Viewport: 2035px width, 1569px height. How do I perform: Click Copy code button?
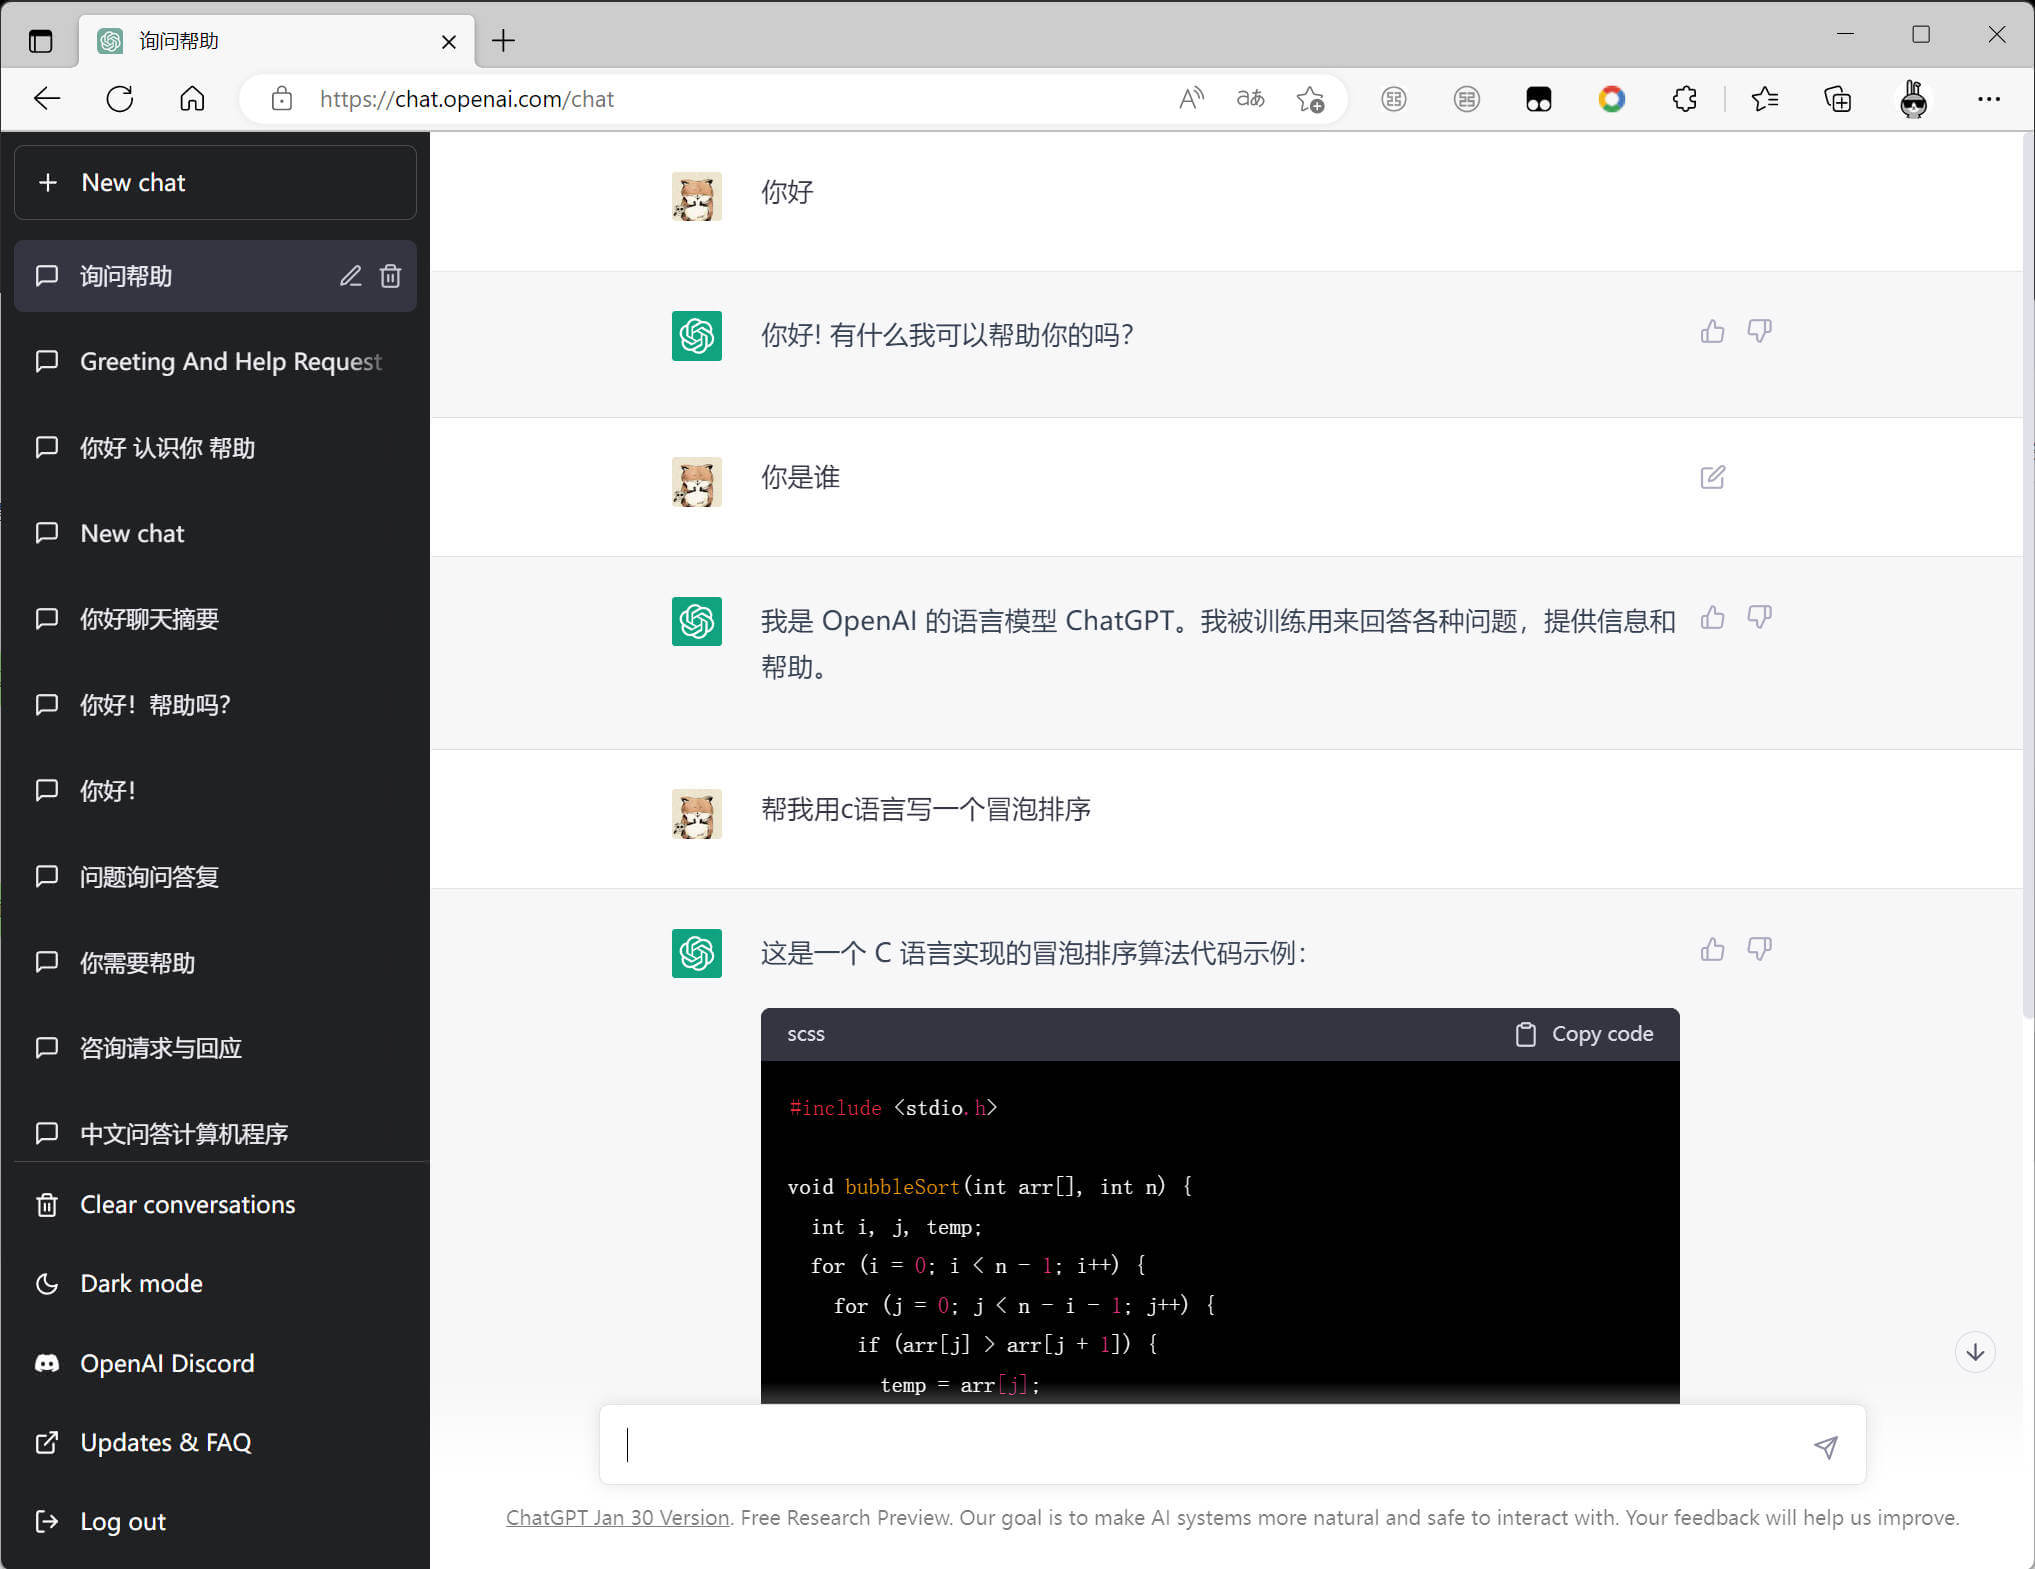point(1584,1034)
